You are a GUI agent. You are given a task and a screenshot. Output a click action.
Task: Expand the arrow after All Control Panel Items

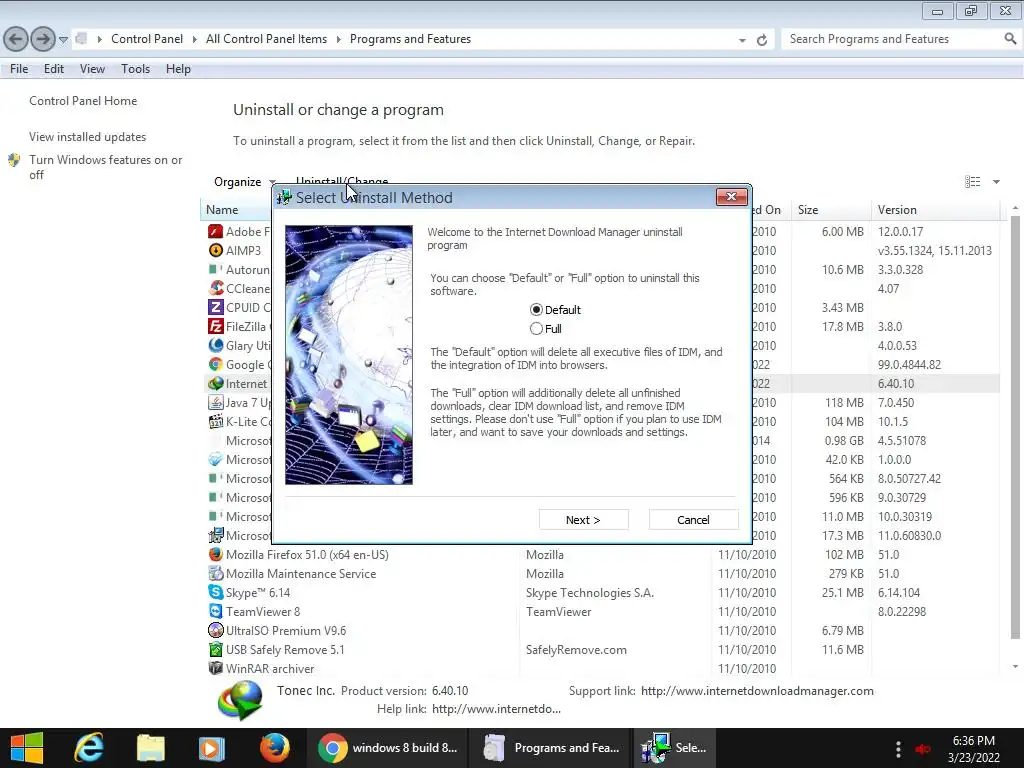pos(338,39)
